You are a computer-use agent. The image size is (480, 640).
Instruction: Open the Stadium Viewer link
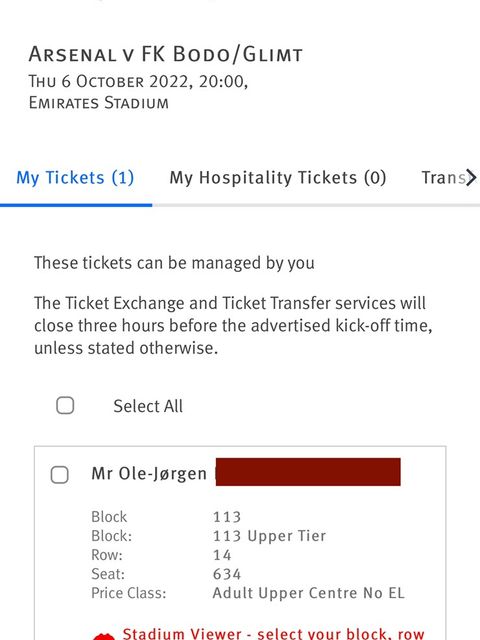coord(273,633)
